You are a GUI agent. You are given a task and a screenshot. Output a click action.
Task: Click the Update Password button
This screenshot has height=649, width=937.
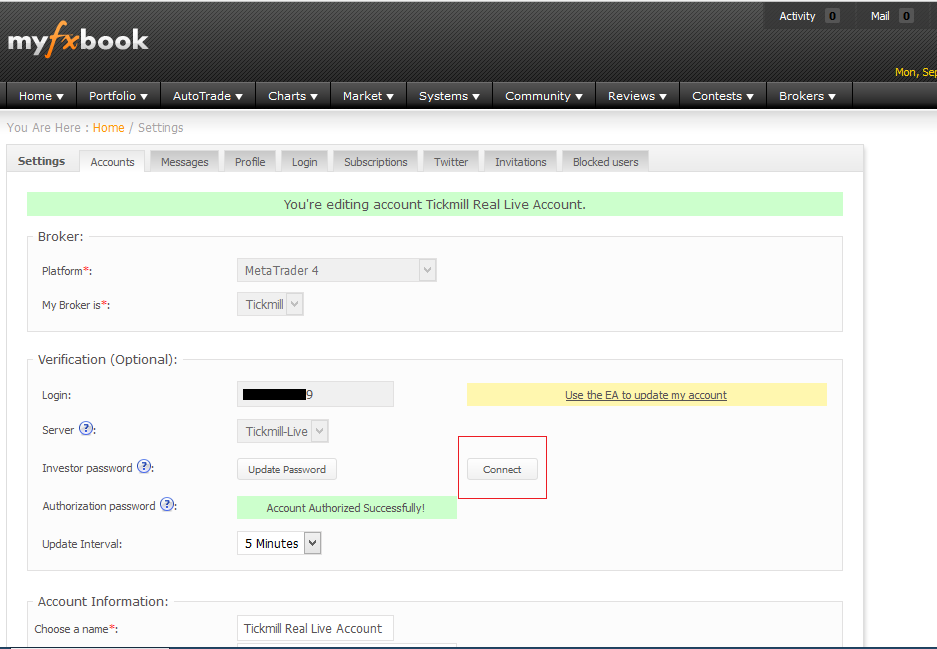pos(287,469)
